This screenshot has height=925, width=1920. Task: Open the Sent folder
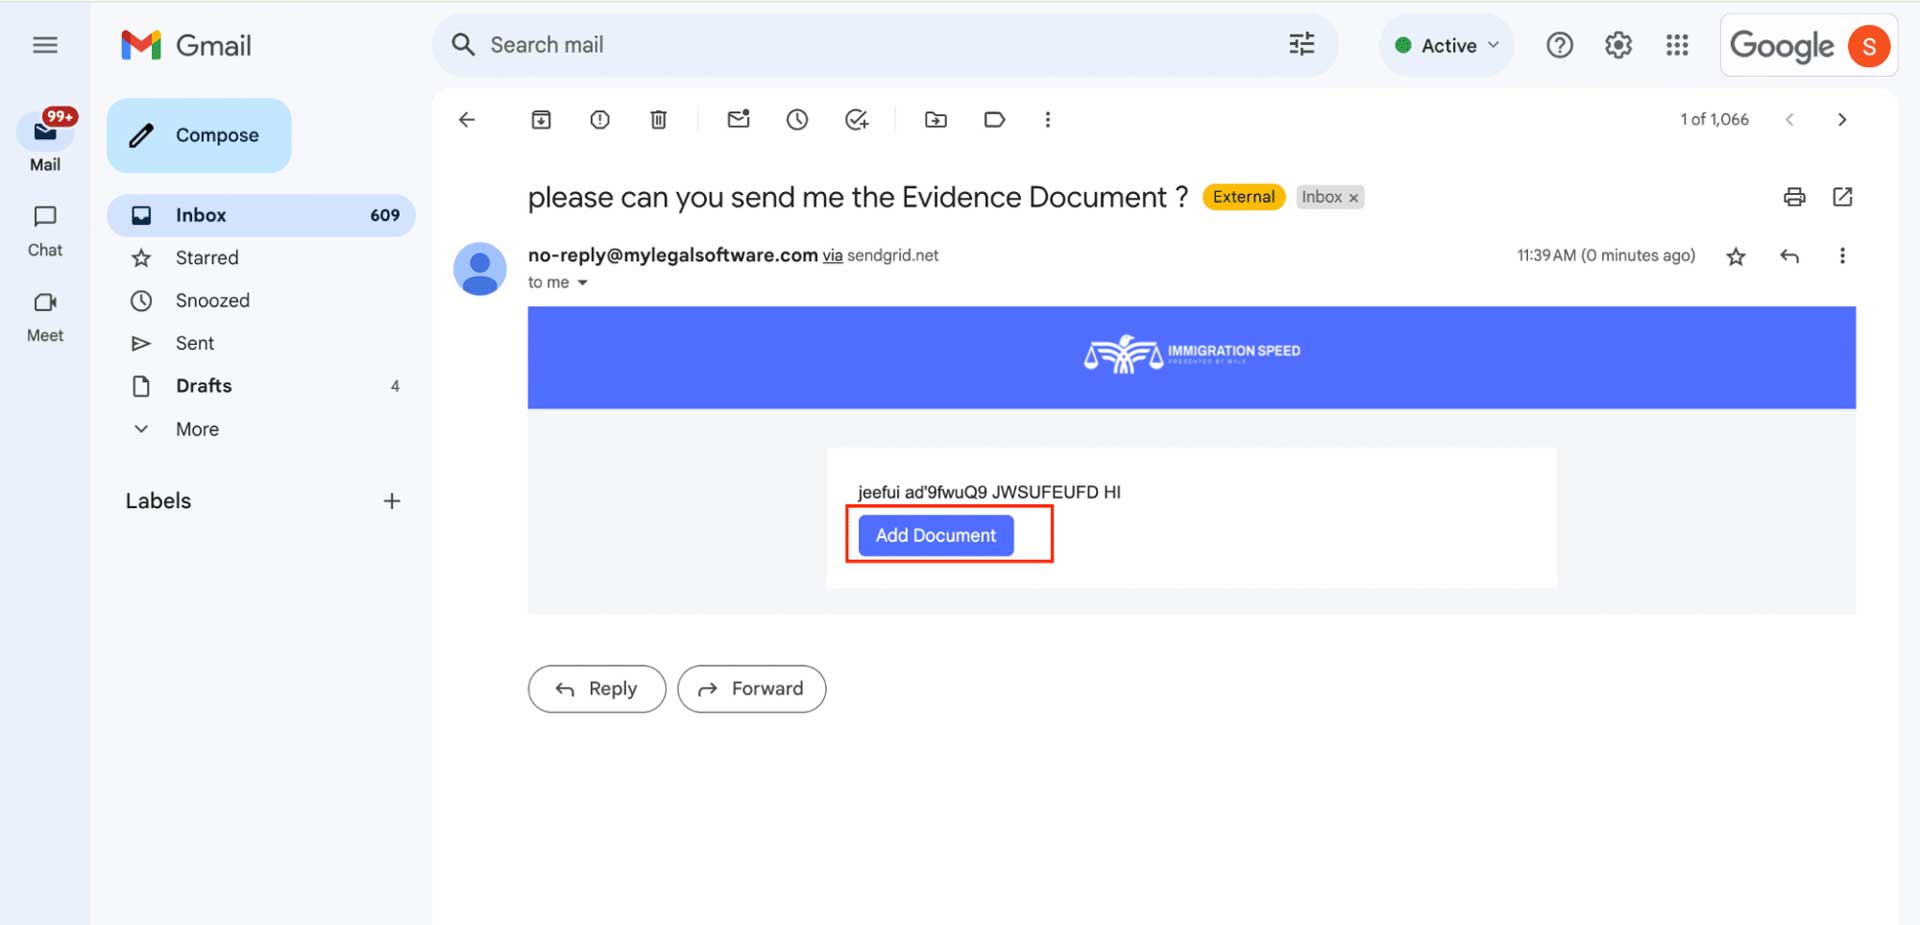click(x=195, y=343)
